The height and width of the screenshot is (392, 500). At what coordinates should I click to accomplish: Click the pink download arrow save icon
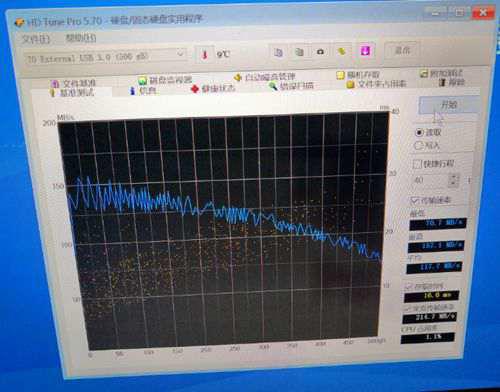point(365,51)
